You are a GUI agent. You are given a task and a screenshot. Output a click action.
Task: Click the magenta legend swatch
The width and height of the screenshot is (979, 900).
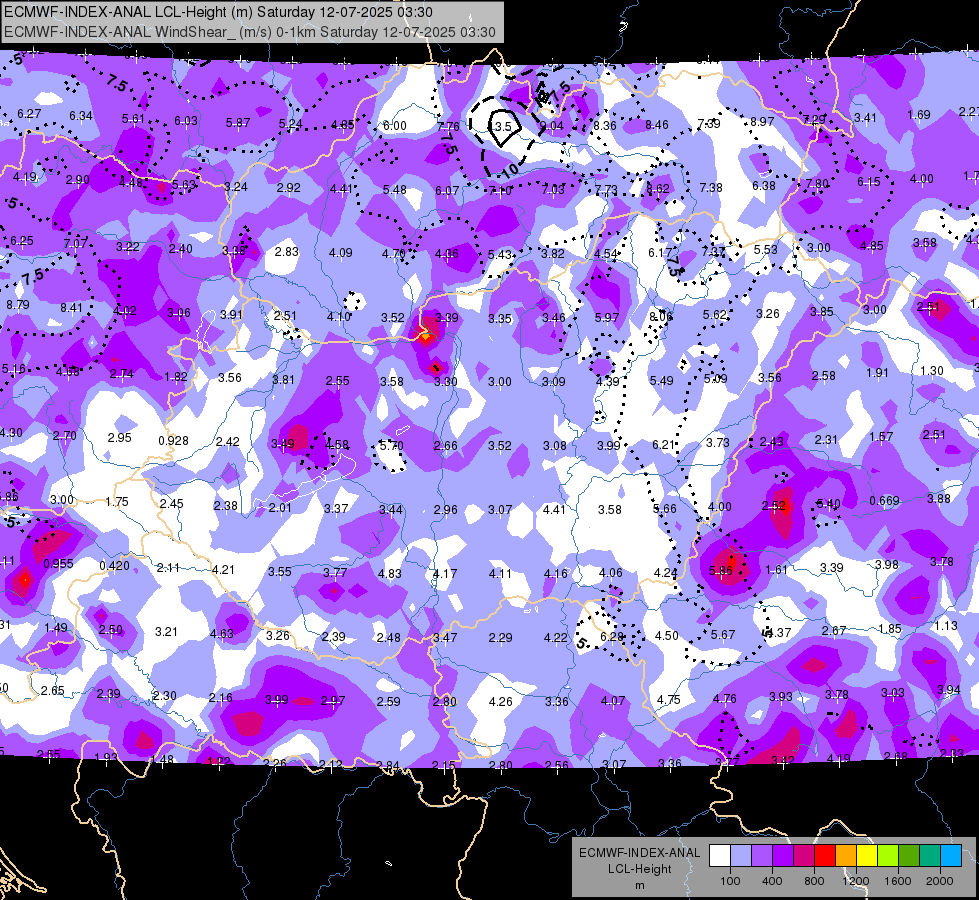804,856
